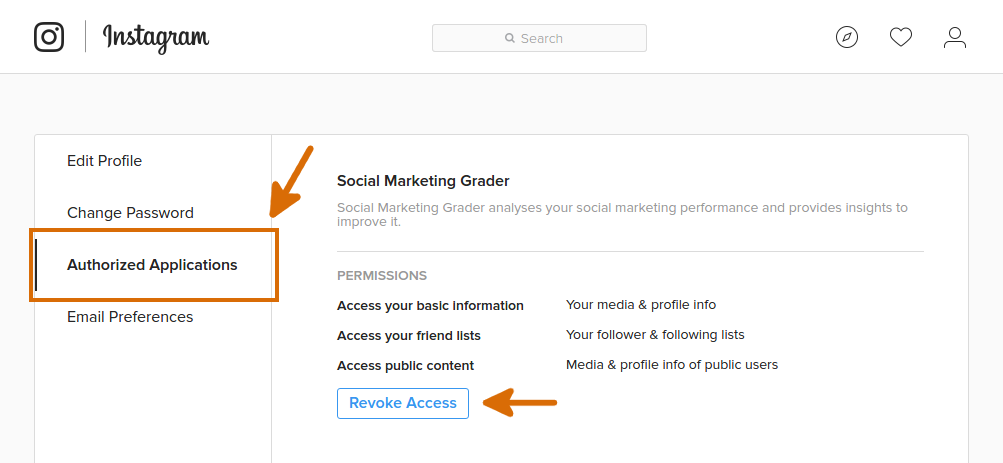Click the Instagram camera logo icon
Image resolution: width=1003 pixels, height=463 pixels.
(x=49, y=37)
